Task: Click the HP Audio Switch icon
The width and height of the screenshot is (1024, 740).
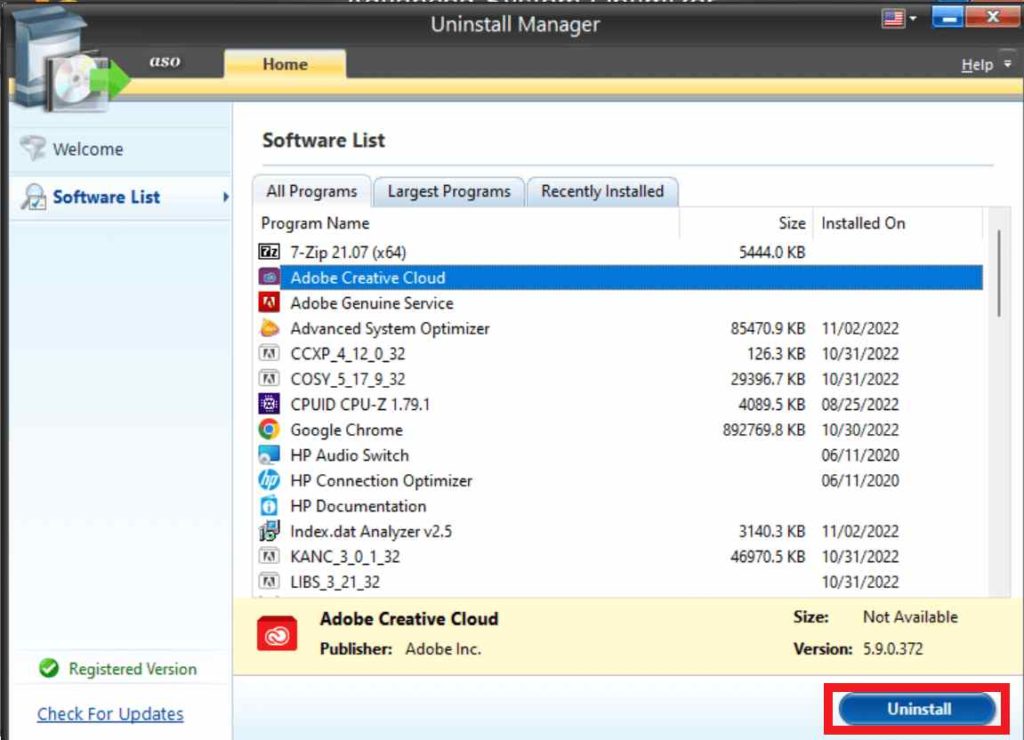Action: [269, 455]
